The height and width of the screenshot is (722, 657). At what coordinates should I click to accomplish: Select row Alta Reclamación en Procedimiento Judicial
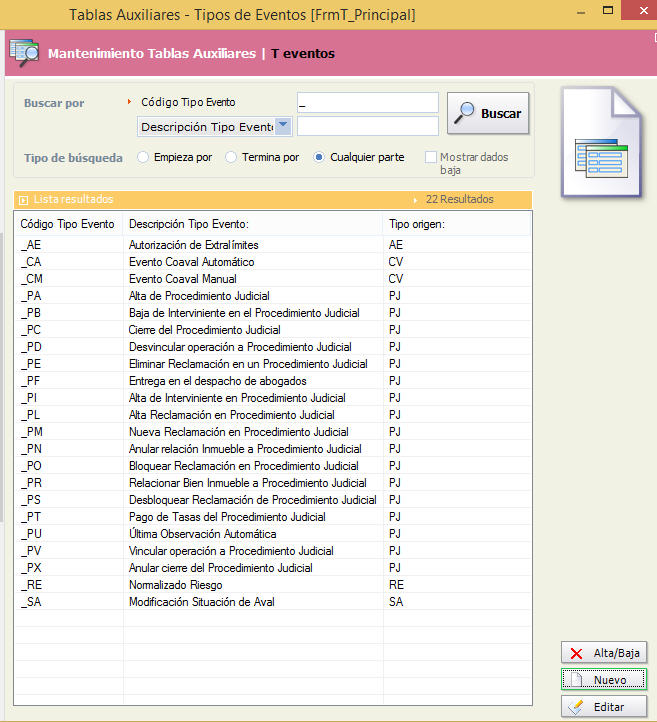pos(273,415)
